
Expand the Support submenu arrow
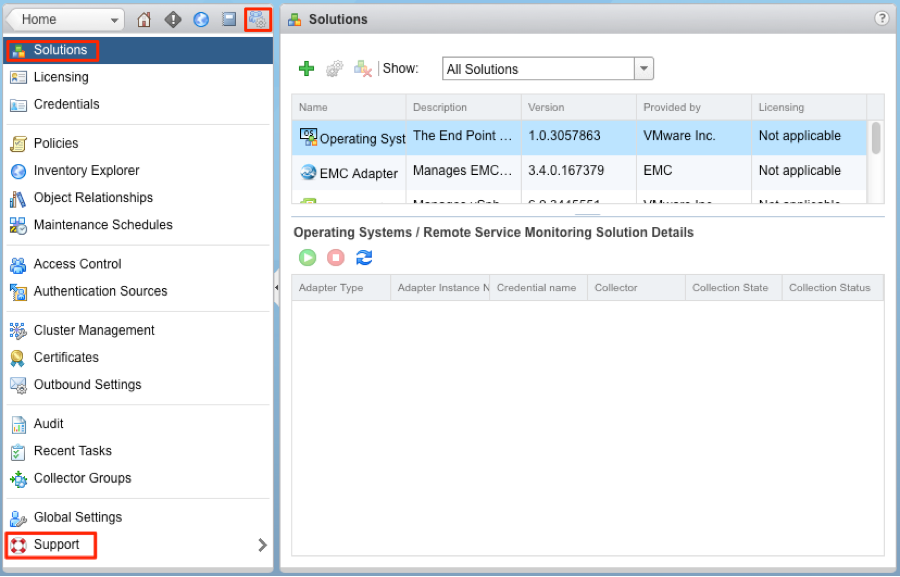(262, 545)
